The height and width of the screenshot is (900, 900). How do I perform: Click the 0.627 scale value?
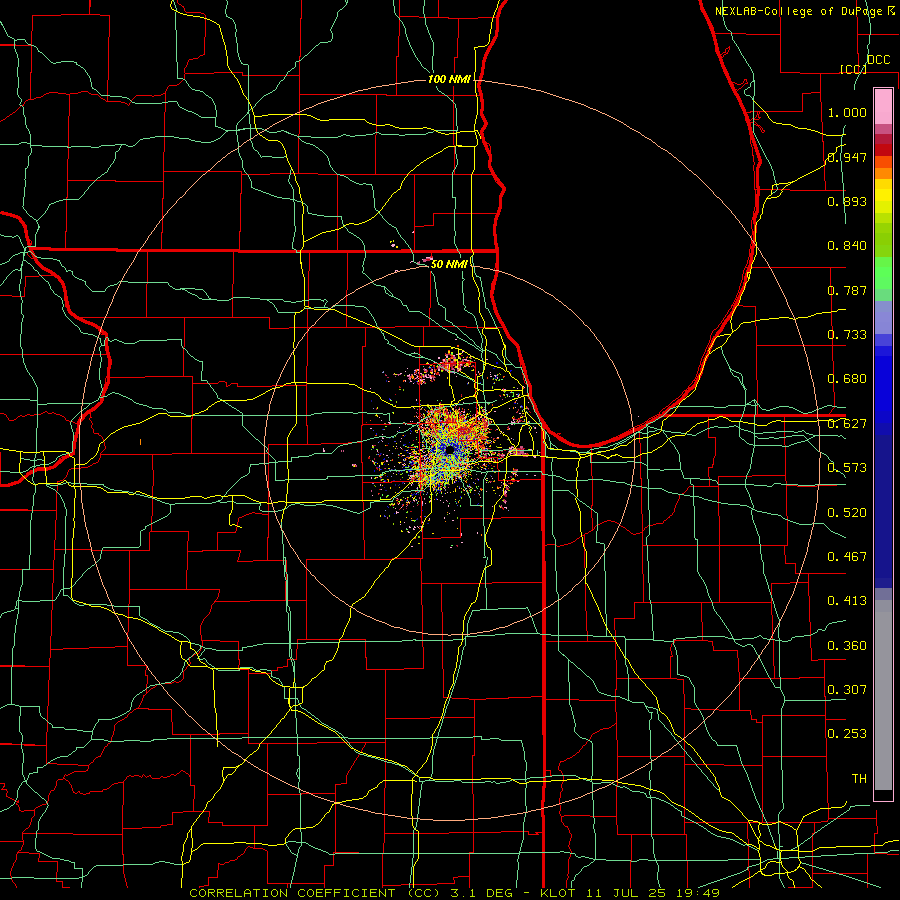pyautogui.click(x=847, y=424)
